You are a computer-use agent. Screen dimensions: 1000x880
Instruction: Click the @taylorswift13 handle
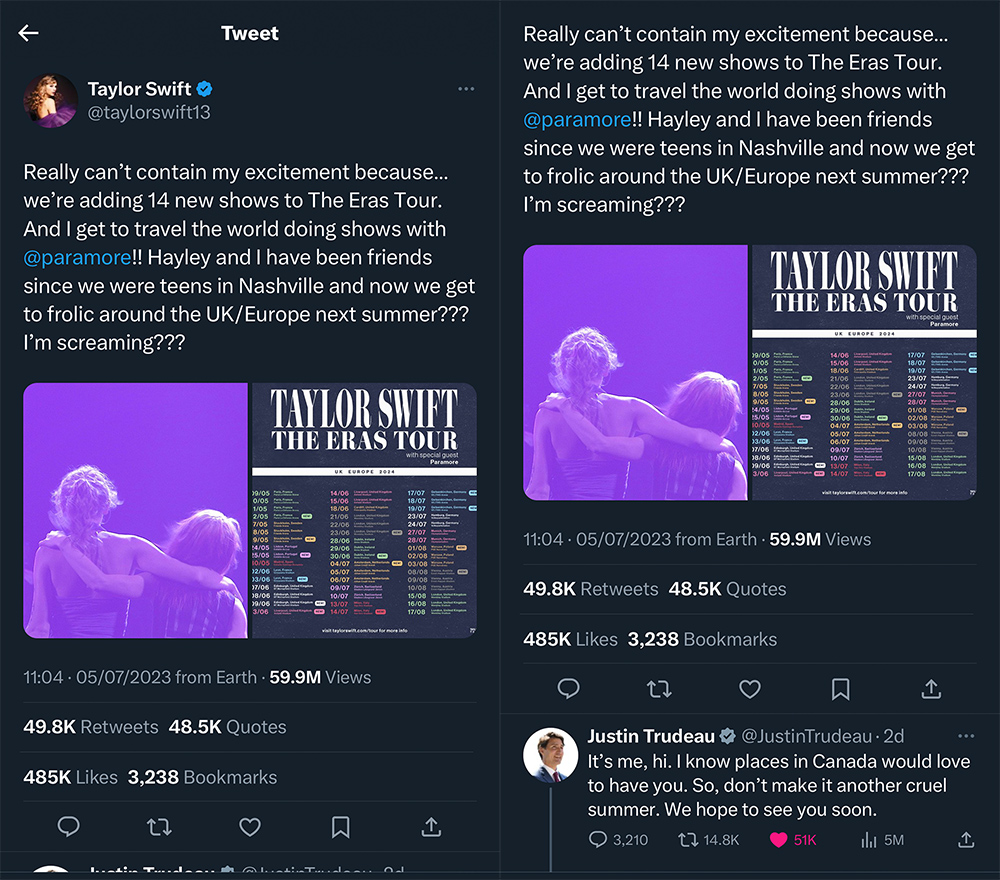pos(149,112)
